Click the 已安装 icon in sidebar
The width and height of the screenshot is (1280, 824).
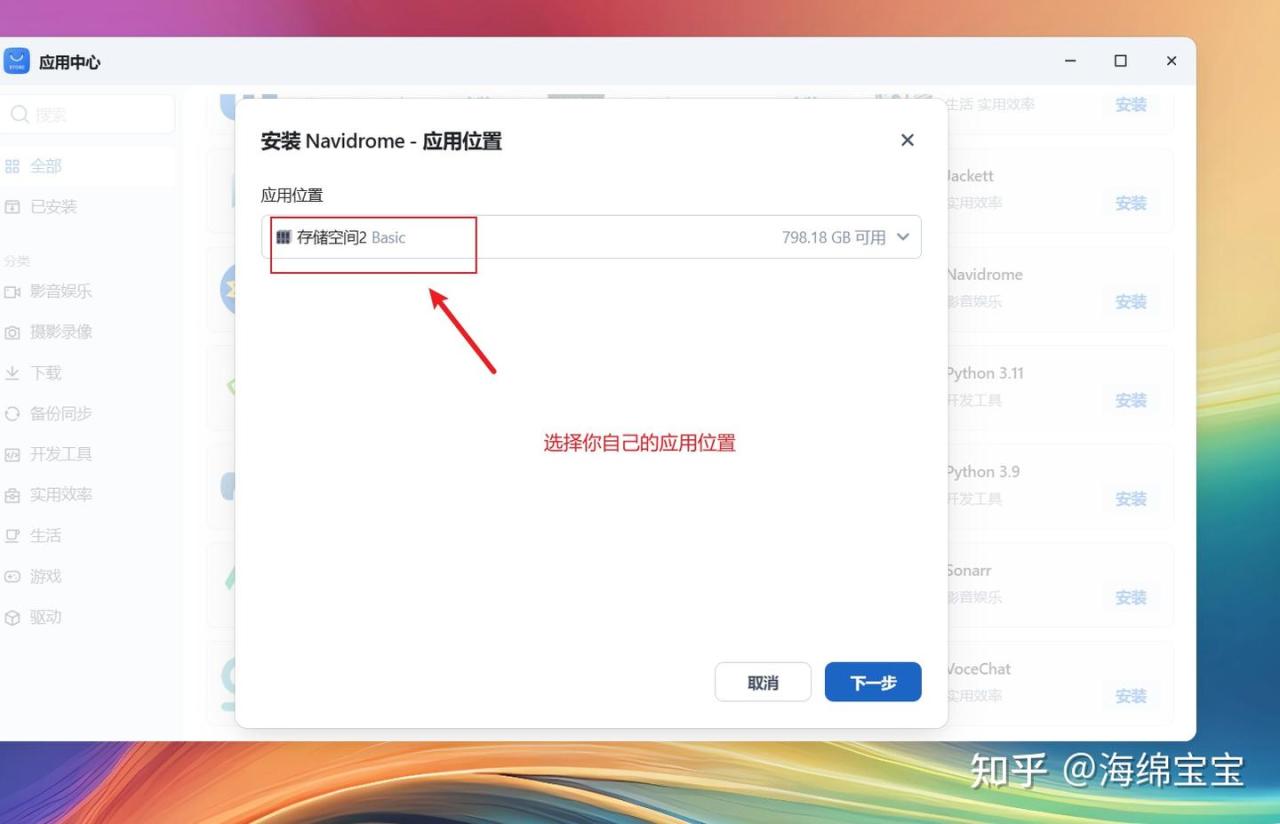tap(12, 207)
